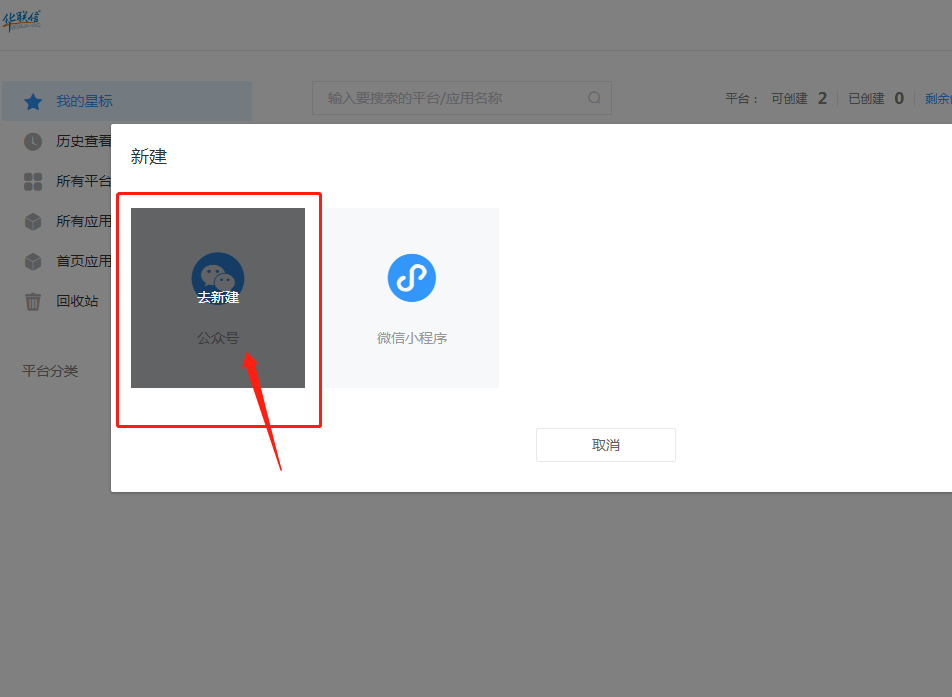This screenshot has width=952, height=697.
Task: Select 首页应用 in the sidebar
Action: click(84, 261)
